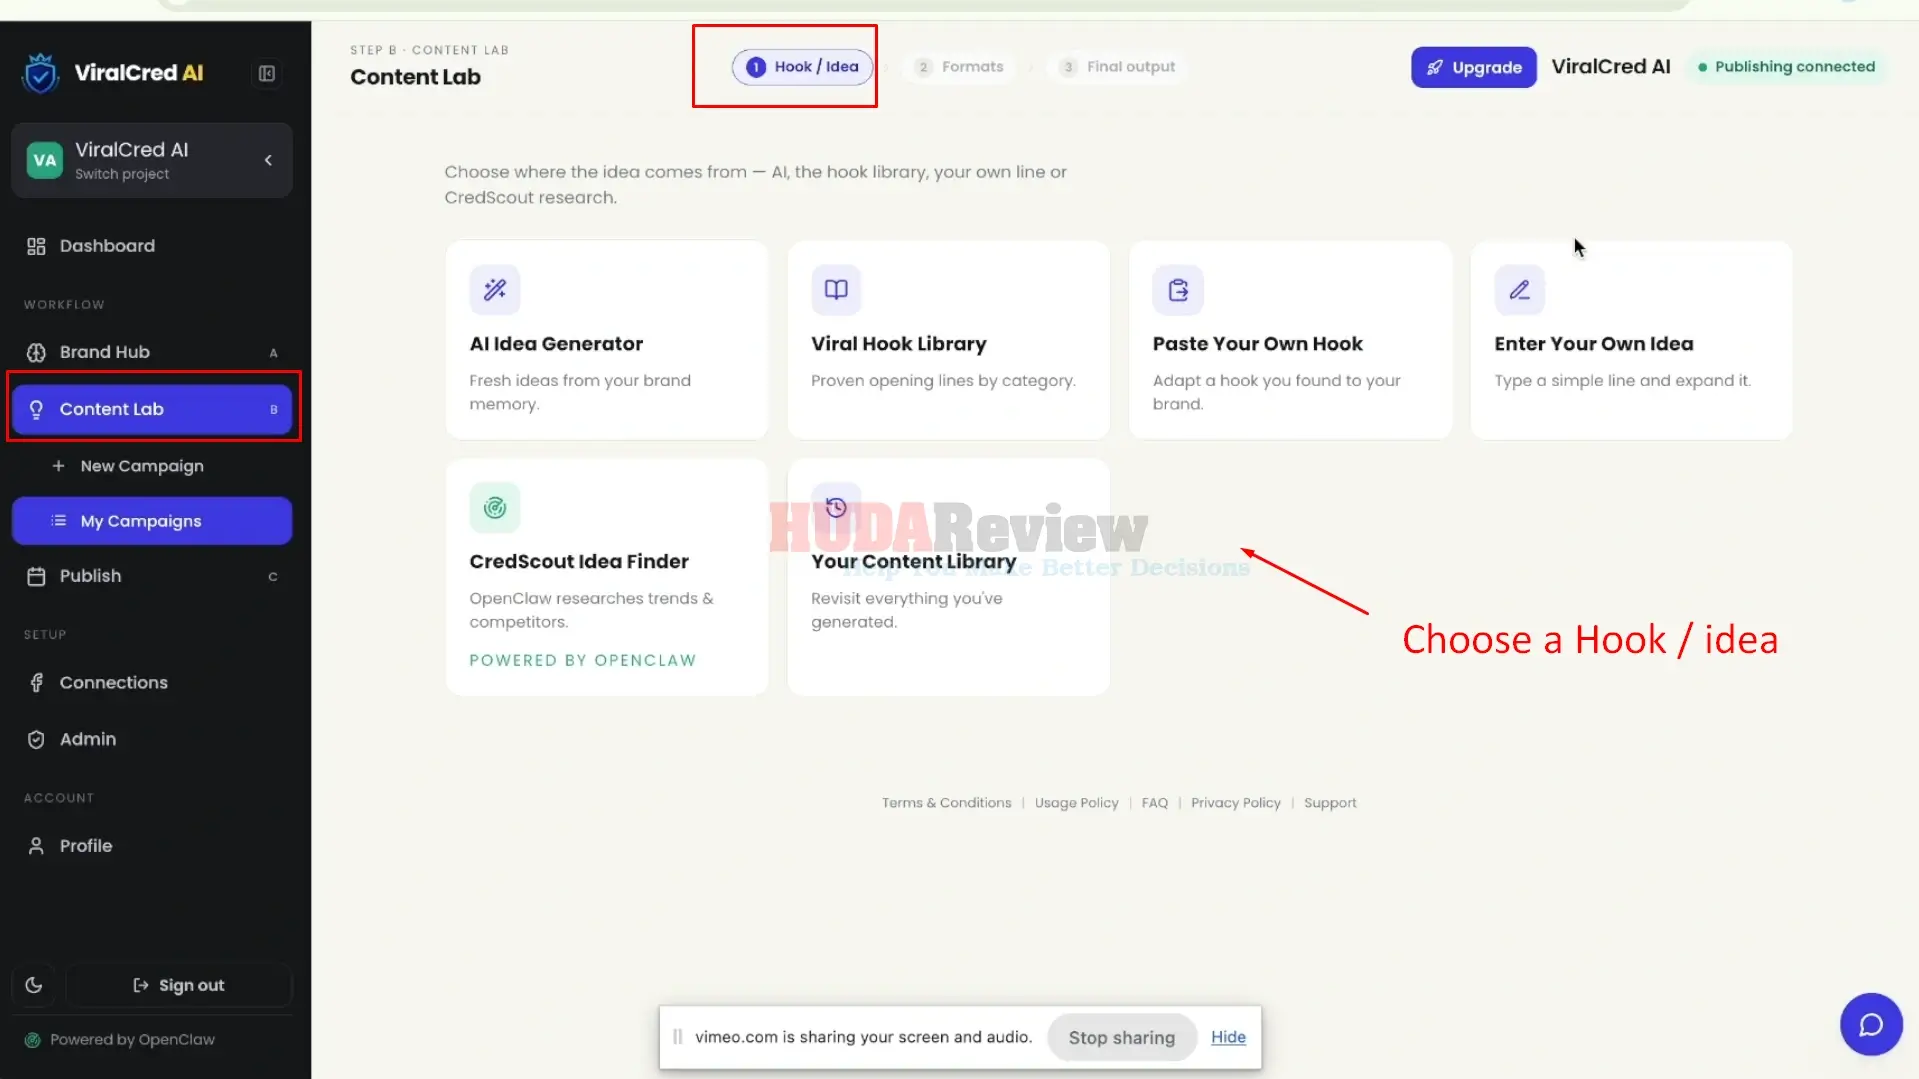Image resolution: width=1919 pixels, height=1079 pixels.
Task: Click the green OpenClaw logo in the sidebar footer
Action: 32,1040
